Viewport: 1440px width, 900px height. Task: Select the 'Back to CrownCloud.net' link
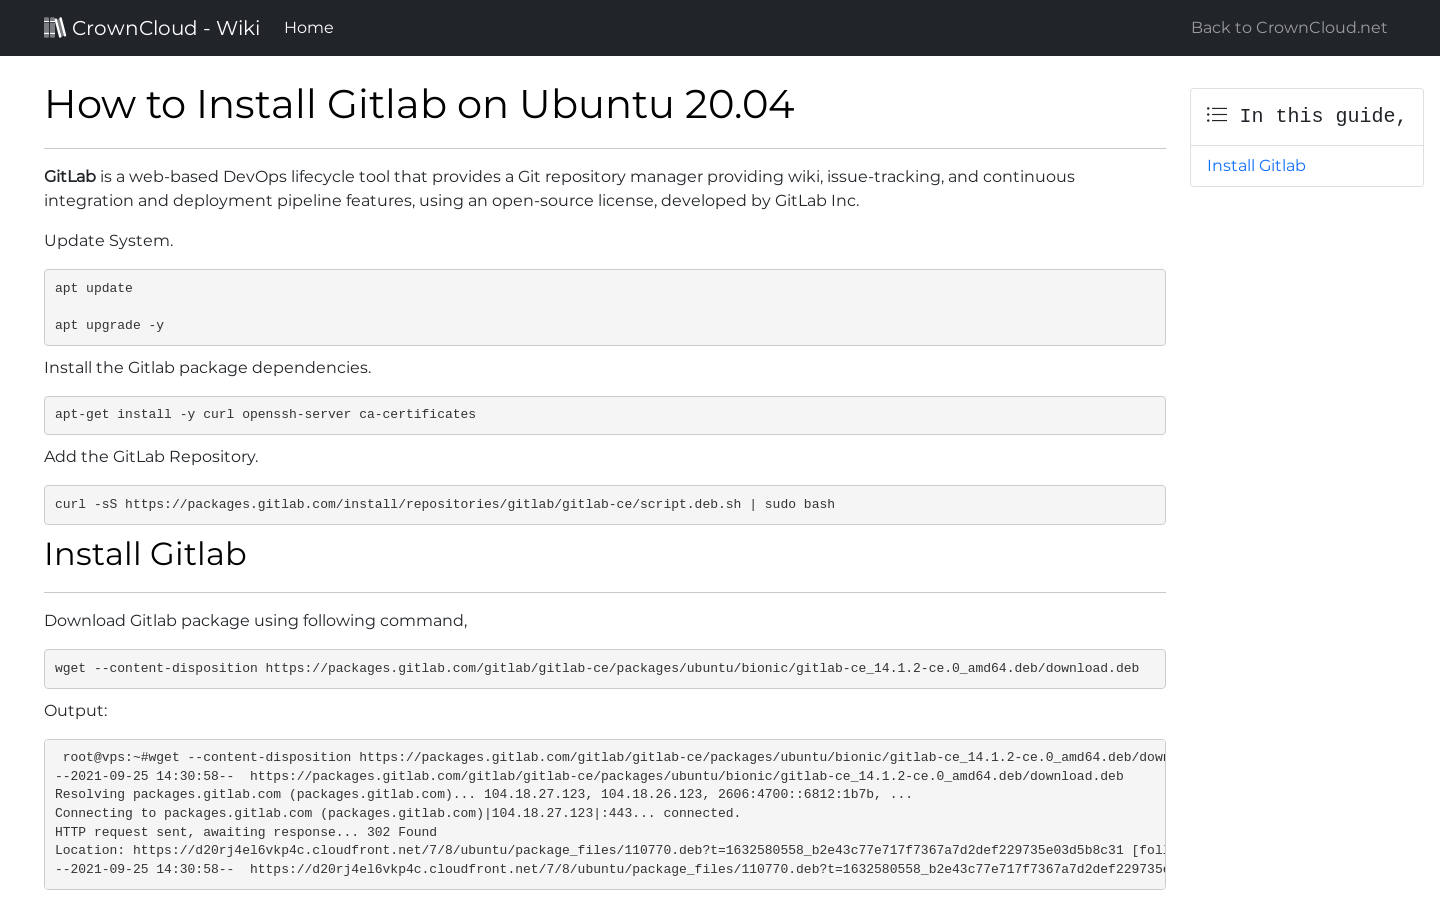tap(1288, 27)
